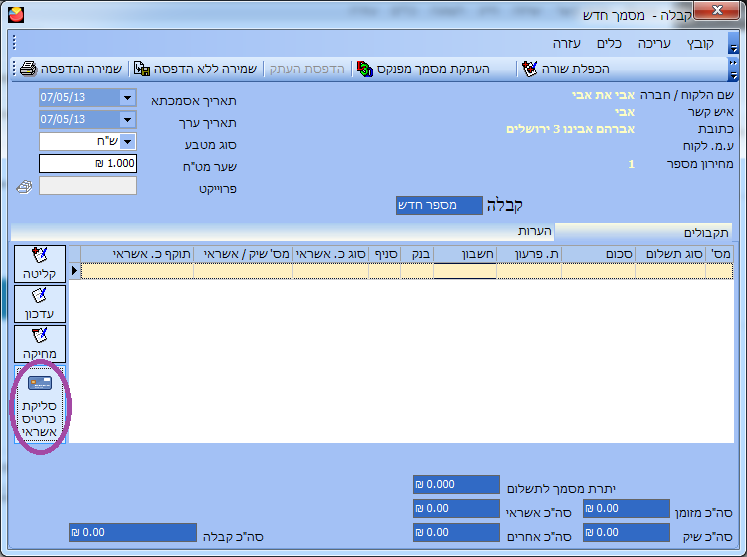Click the בנק column header
747x557 pixels.
[x=417, y=254]
